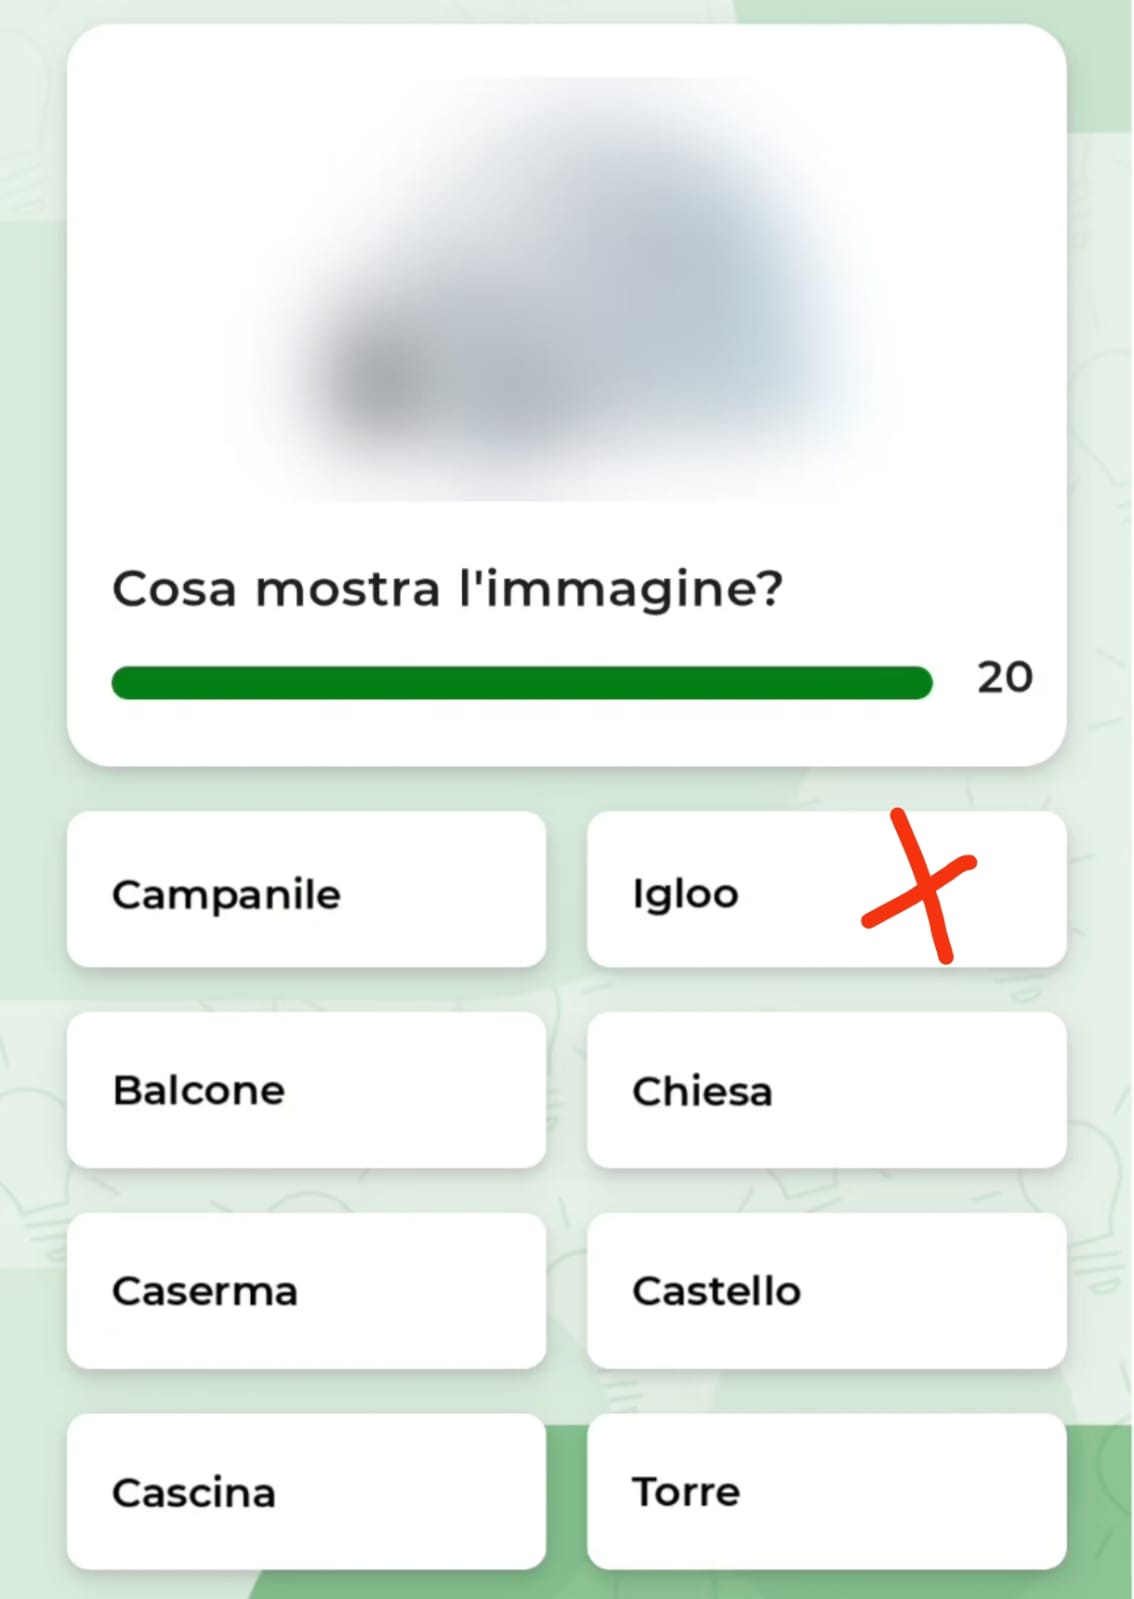This screenshot has width=1134, height=1599.
Task: Click the green countdown progress bar
Action: (x=522, y=683)
